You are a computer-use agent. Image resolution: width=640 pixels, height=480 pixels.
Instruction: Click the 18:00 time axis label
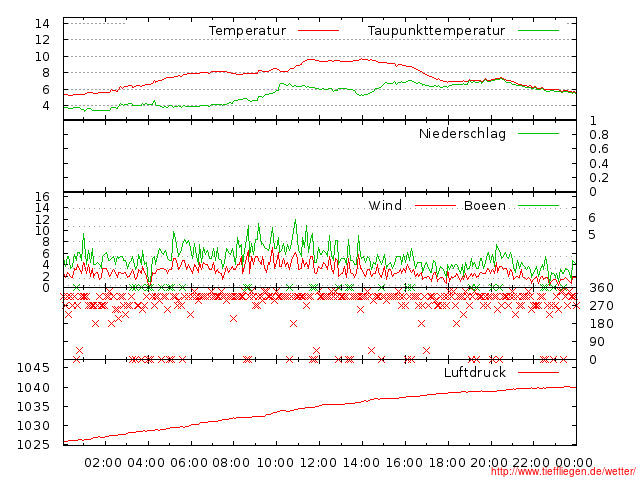(x=447, y=463)
